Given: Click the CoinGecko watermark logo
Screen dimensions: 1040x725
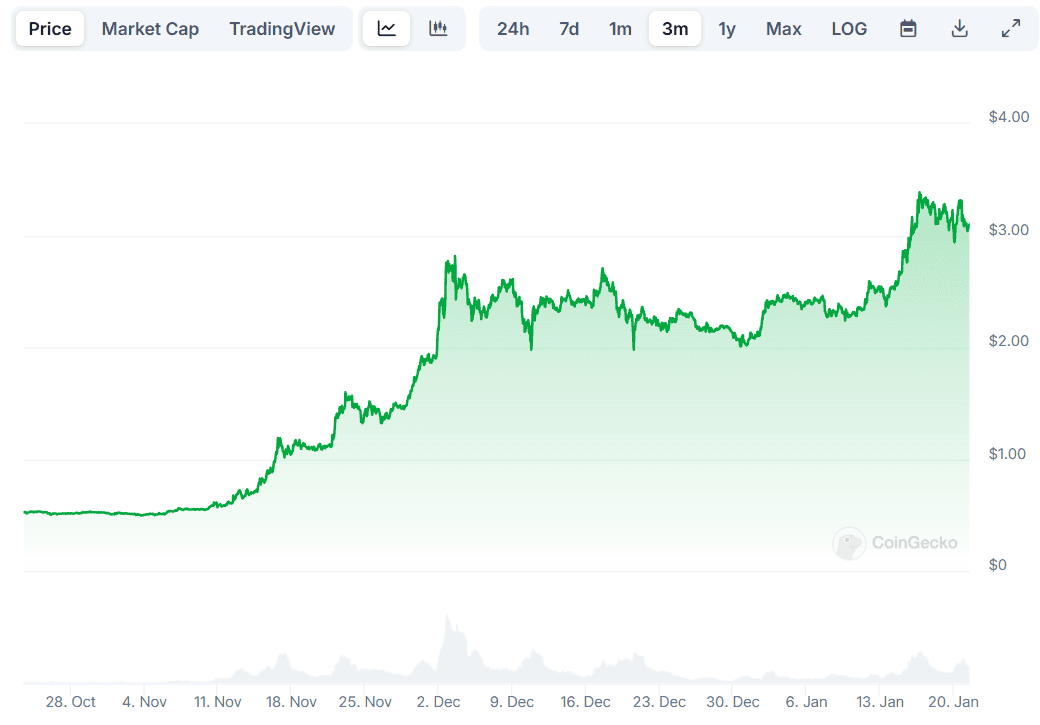Looking at the screenshot, I should 895,543.
